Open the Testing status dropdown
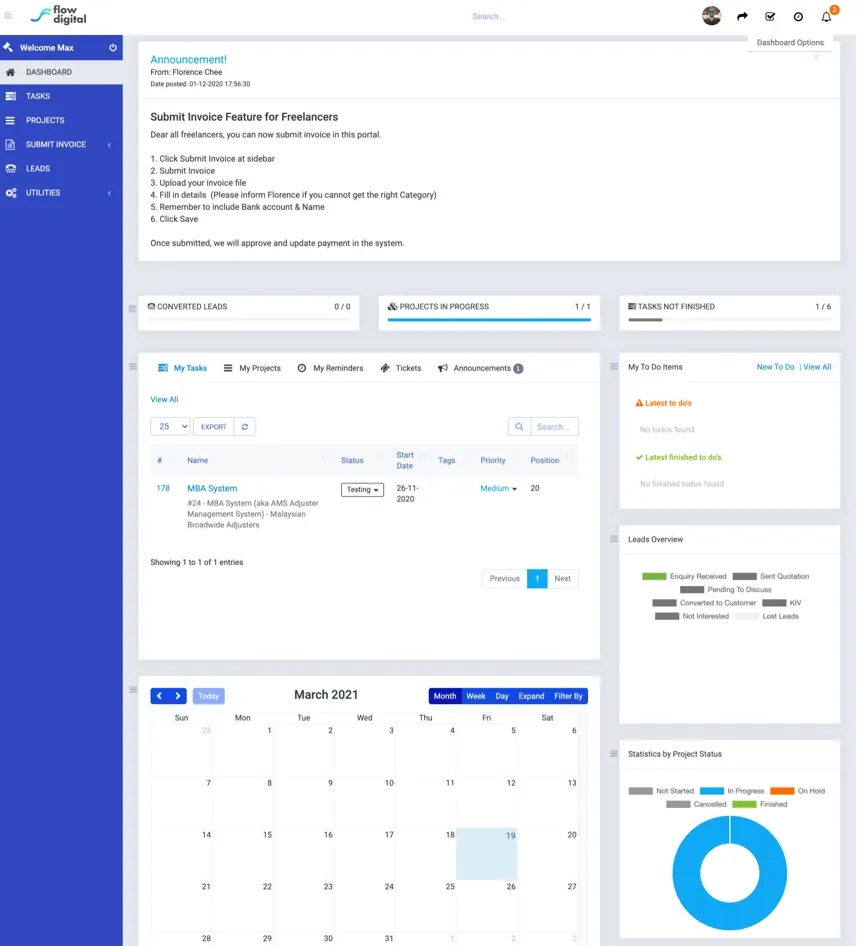The width and height of the screenshot is (860, 946). pos(362,489)
